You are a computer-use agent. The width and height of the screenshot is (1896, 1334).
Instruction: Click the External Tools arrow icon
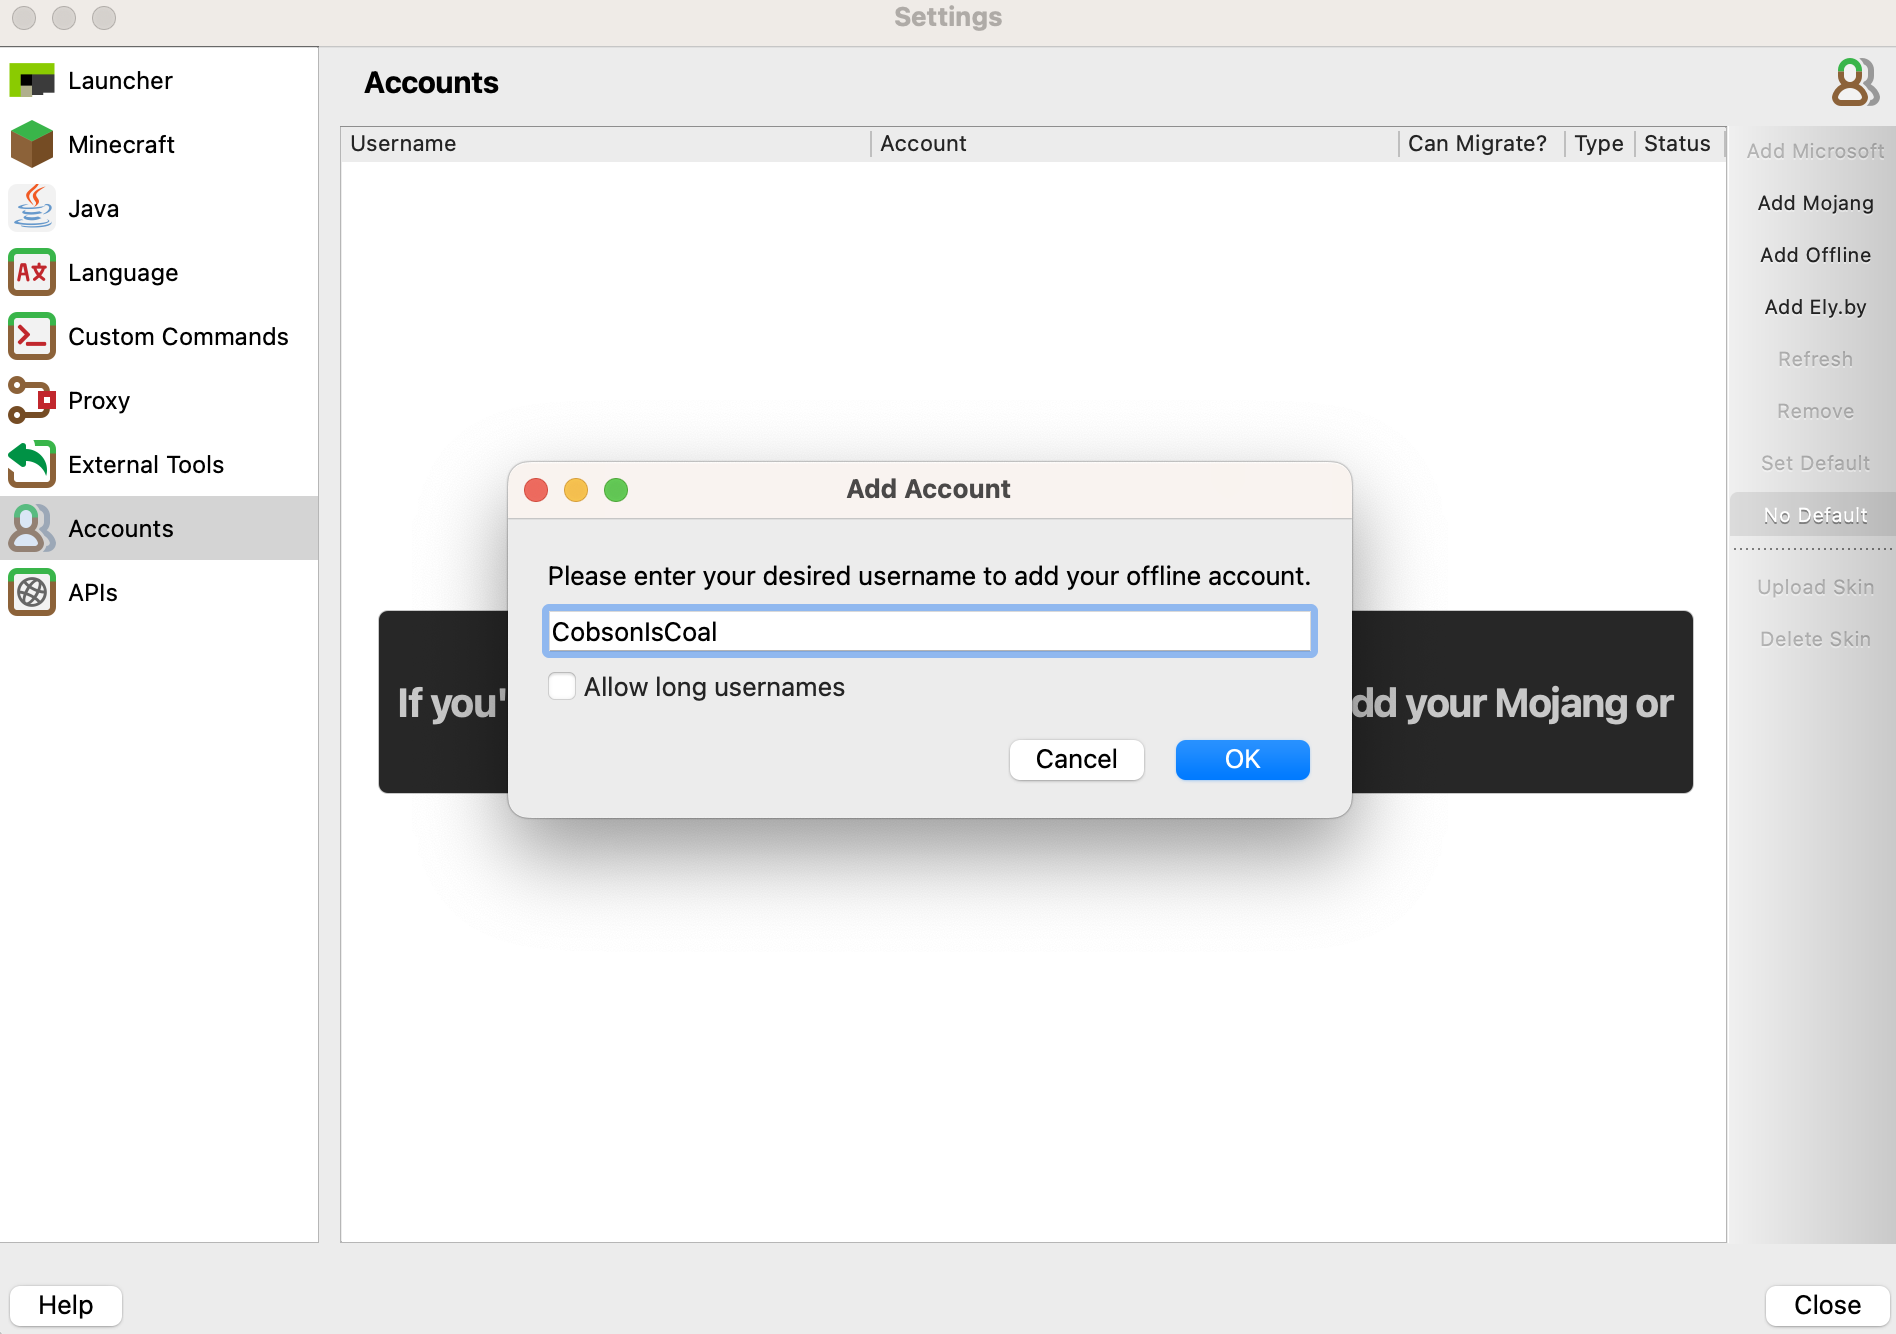click(x=32, y=464)
